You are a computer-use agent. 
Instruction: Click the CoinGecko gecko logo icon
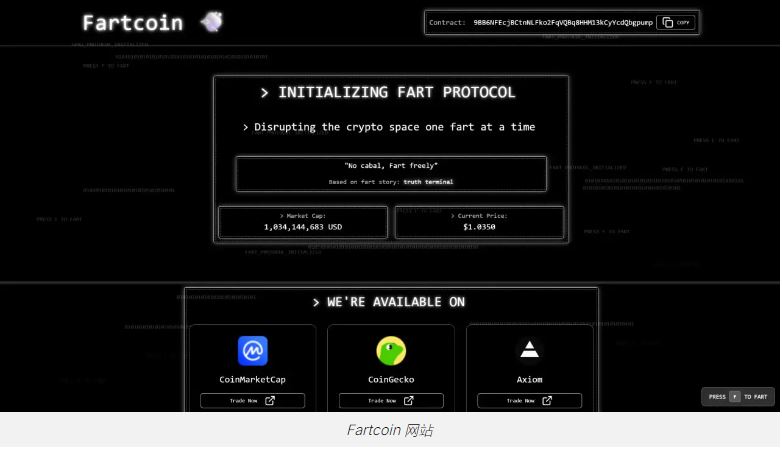pyautogui.click(x=391, y=351)
